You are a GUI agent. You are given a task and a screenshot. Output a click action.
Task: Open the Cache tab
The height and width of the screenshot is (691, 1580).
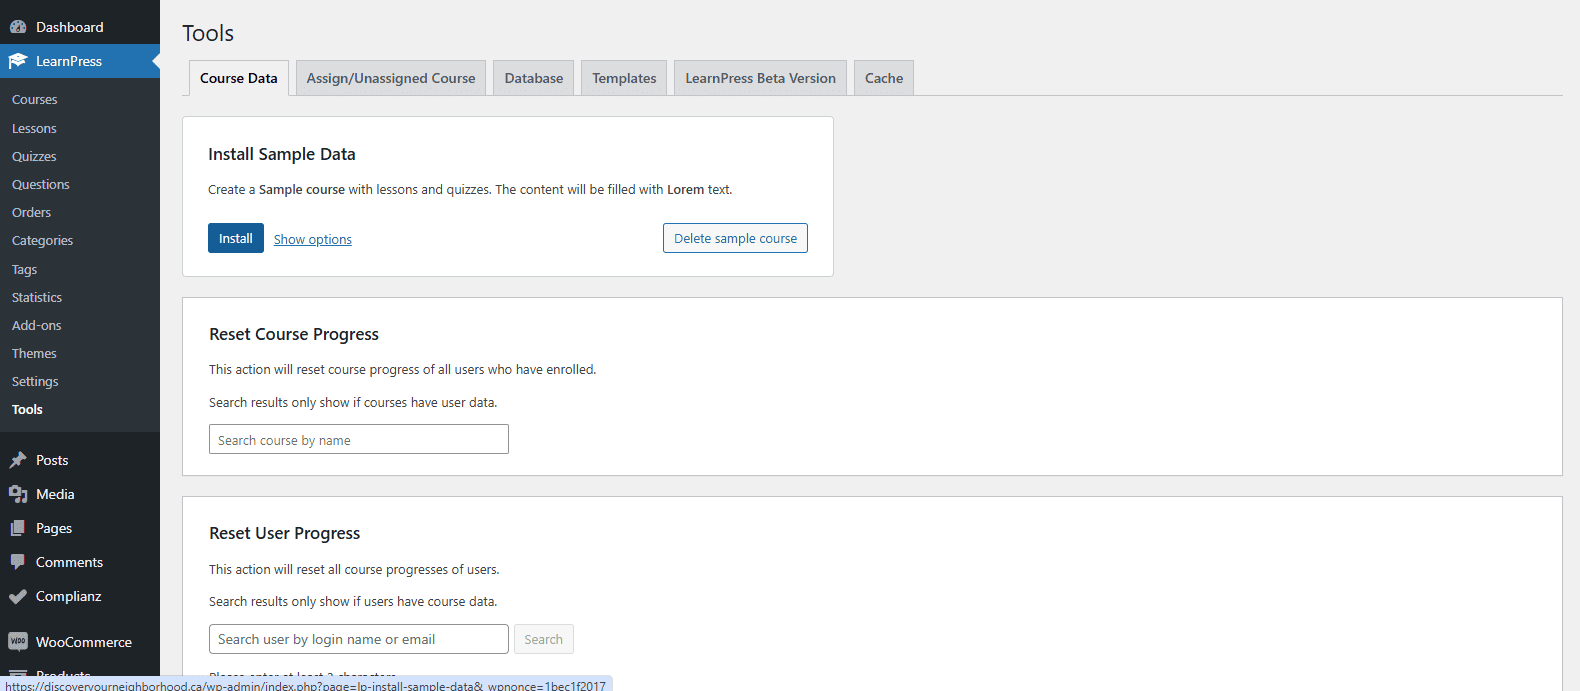[884, 78]
